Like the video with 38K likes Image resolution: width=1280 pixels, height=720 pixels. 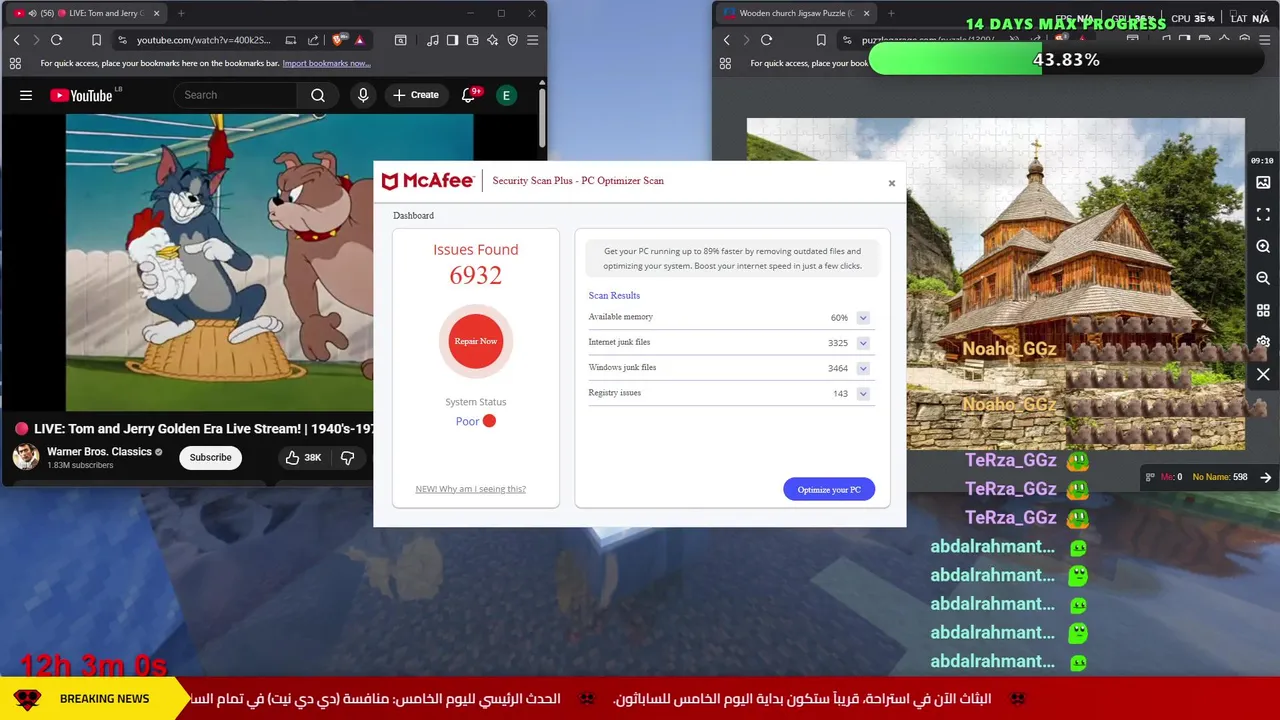coord(303,457)
